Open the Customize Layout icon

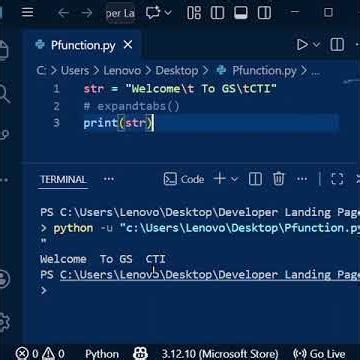[194, 13]
